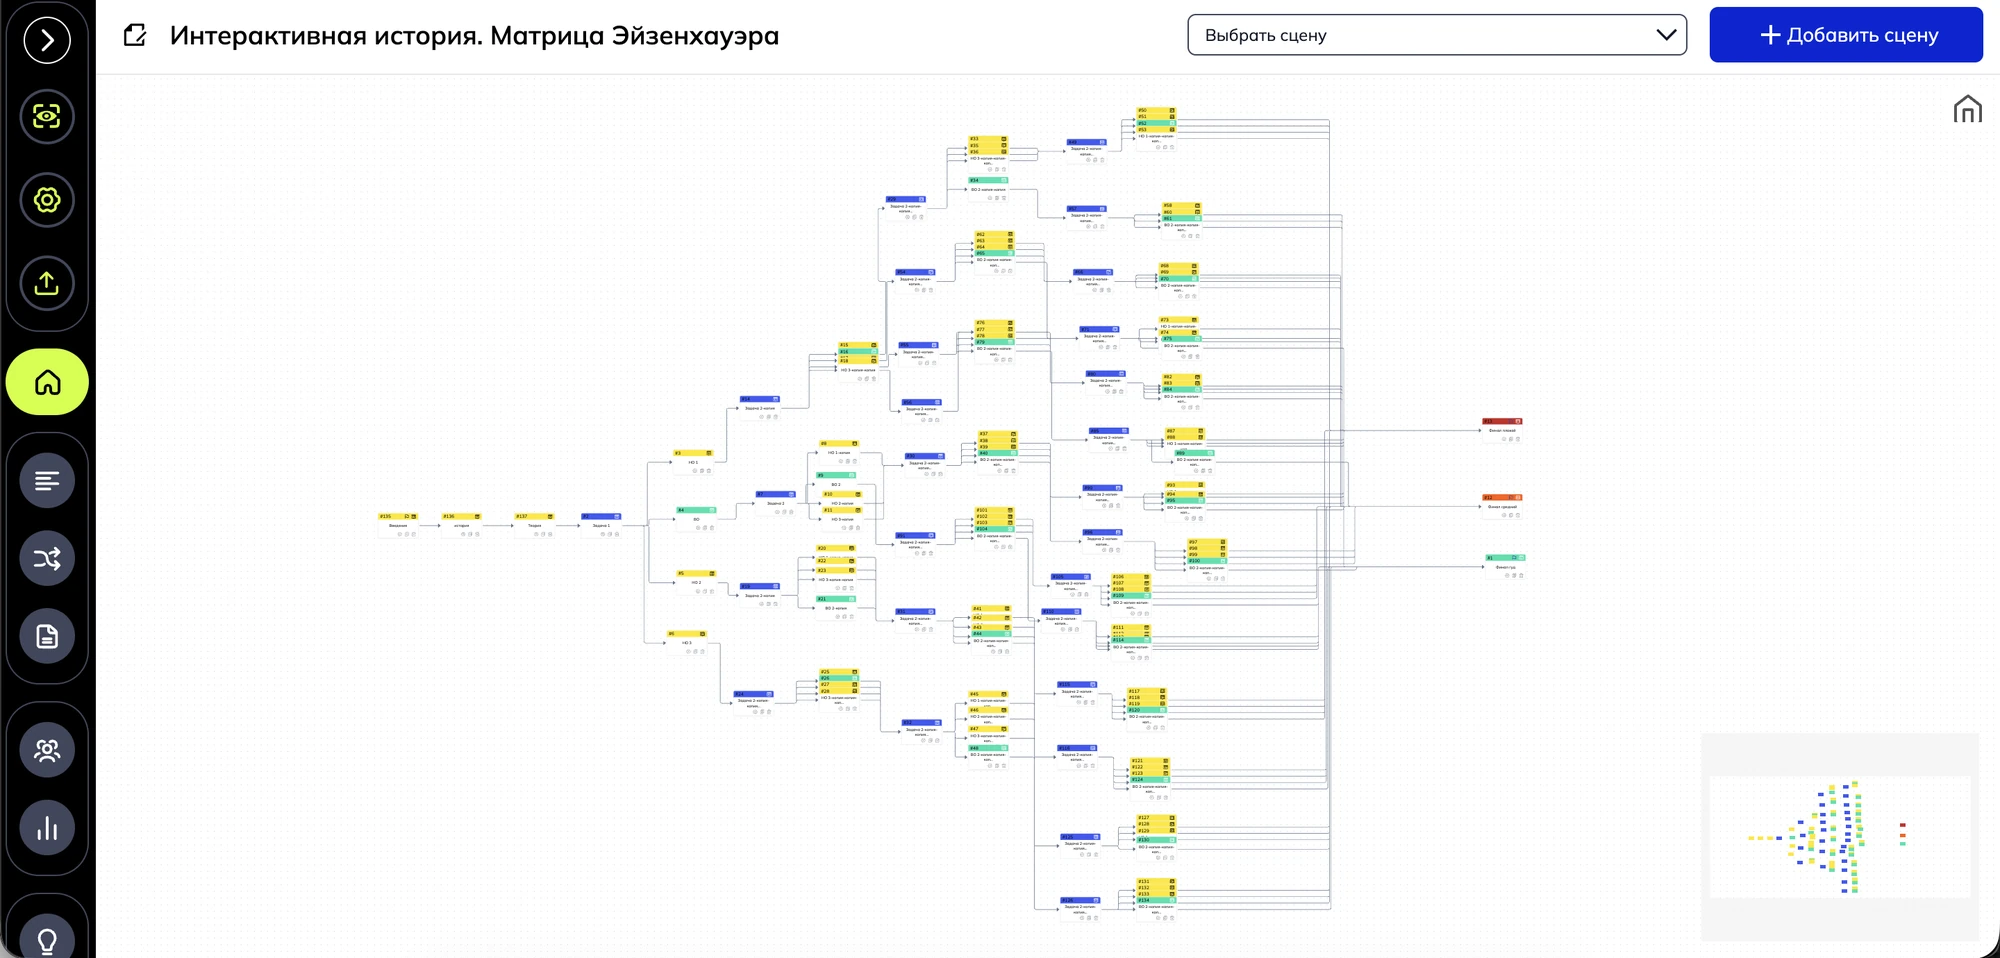Open the bar chart statistics icon
Screen dimensions: 2000x958
pos(47,828)
